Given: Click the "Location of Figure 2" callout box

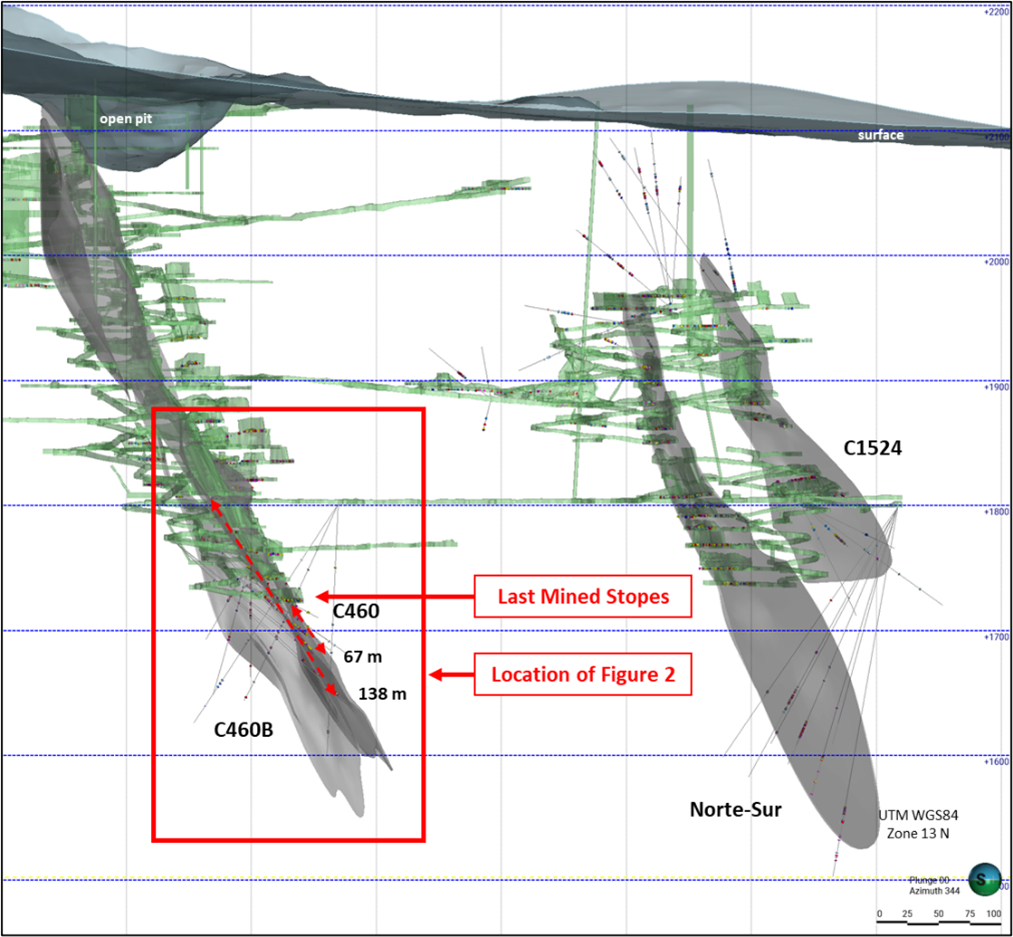Looking at the screenshot, I should click(583, 675).
